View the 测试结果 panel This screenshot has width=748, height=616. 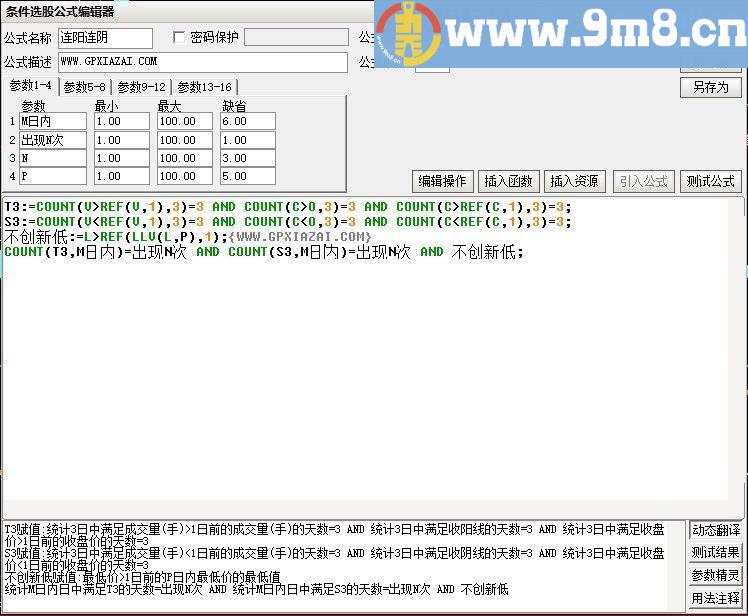coord(716,553)
